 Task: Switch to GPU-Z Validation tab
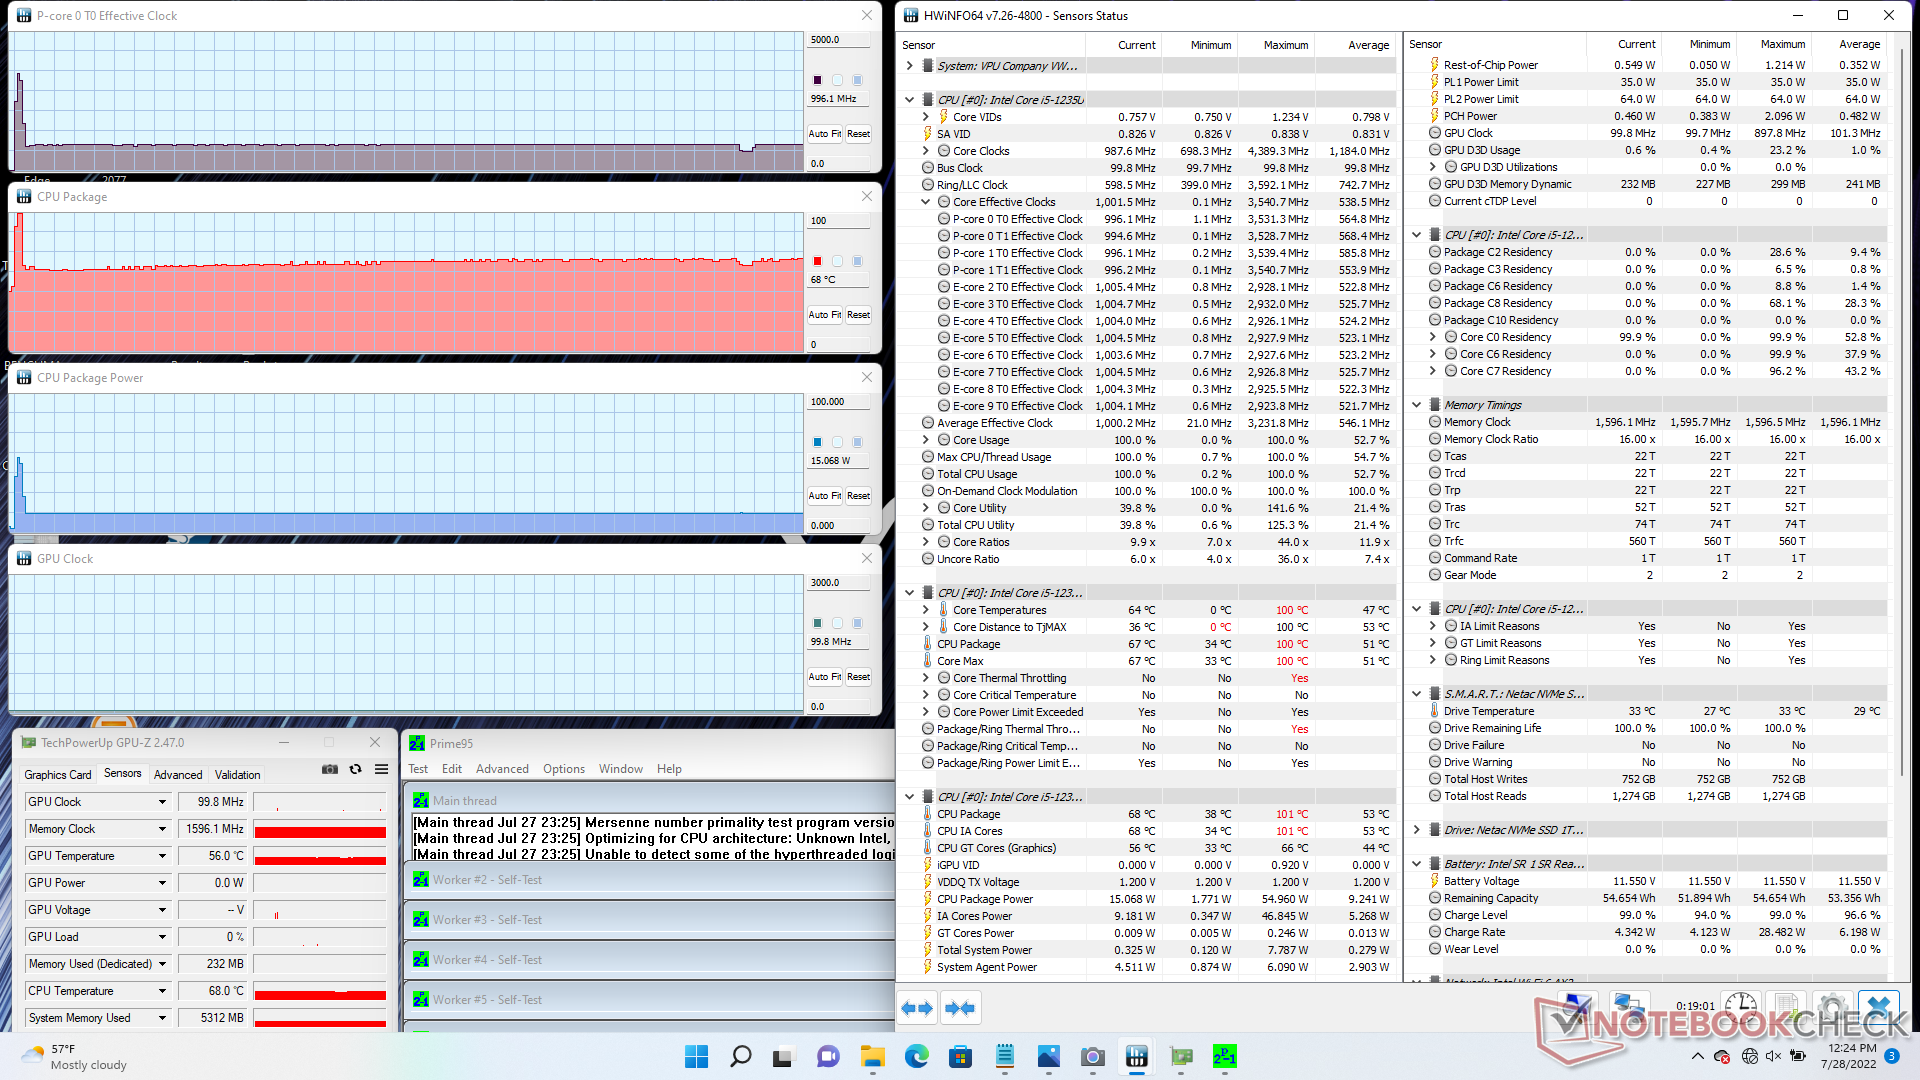tap(238, 775)
